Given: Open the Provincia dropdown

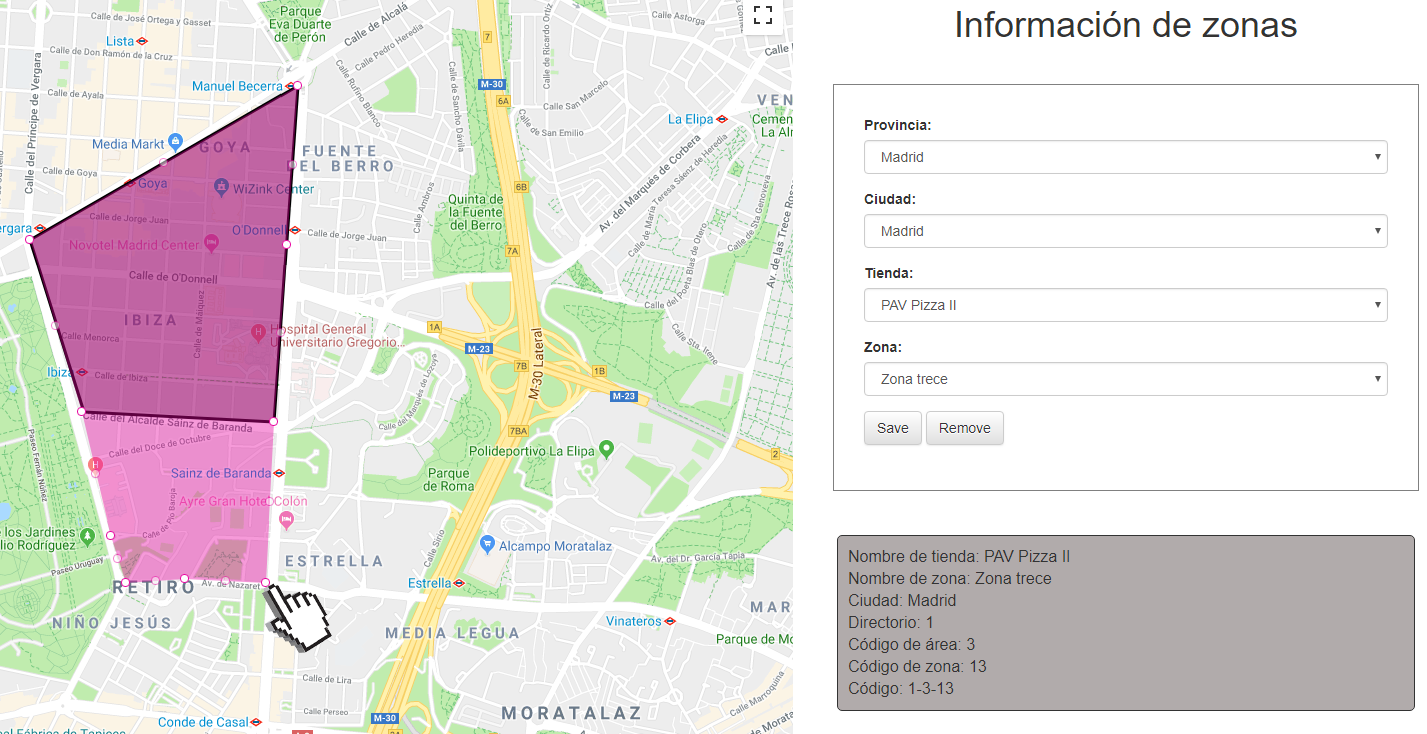Looking at the screenshot, I should [1125, 157].
